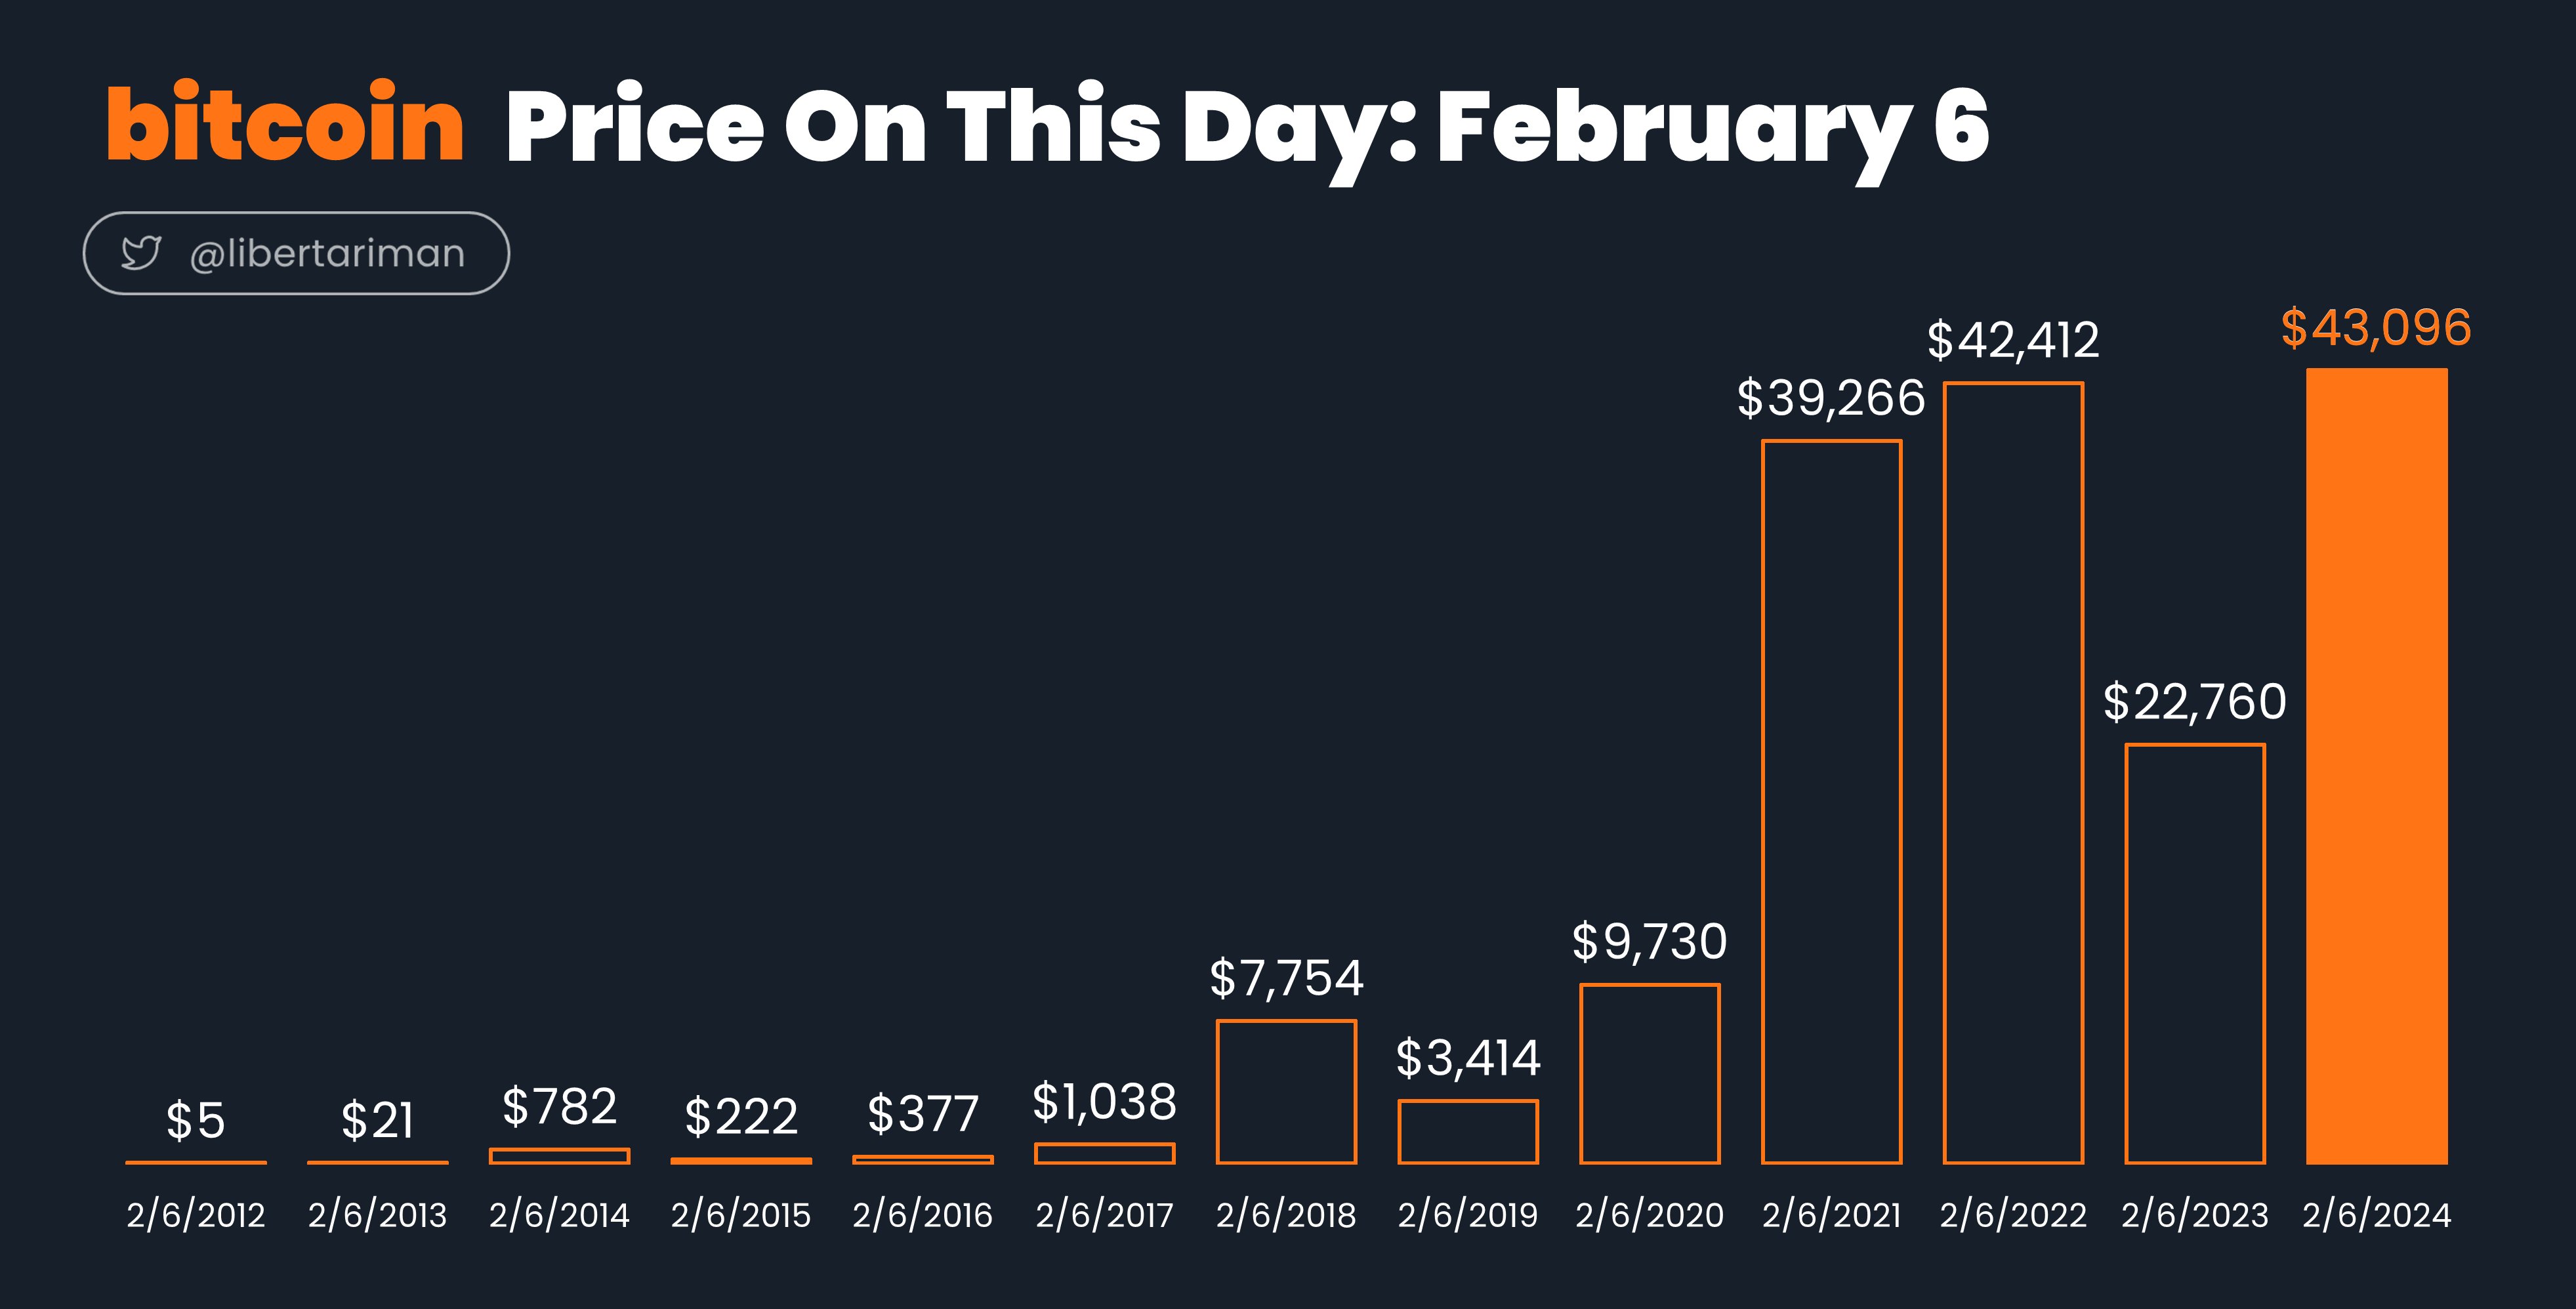Select the 2/6/2020 bar
This screenshot has height=1309, width=2576.
pos(1650,1074)
